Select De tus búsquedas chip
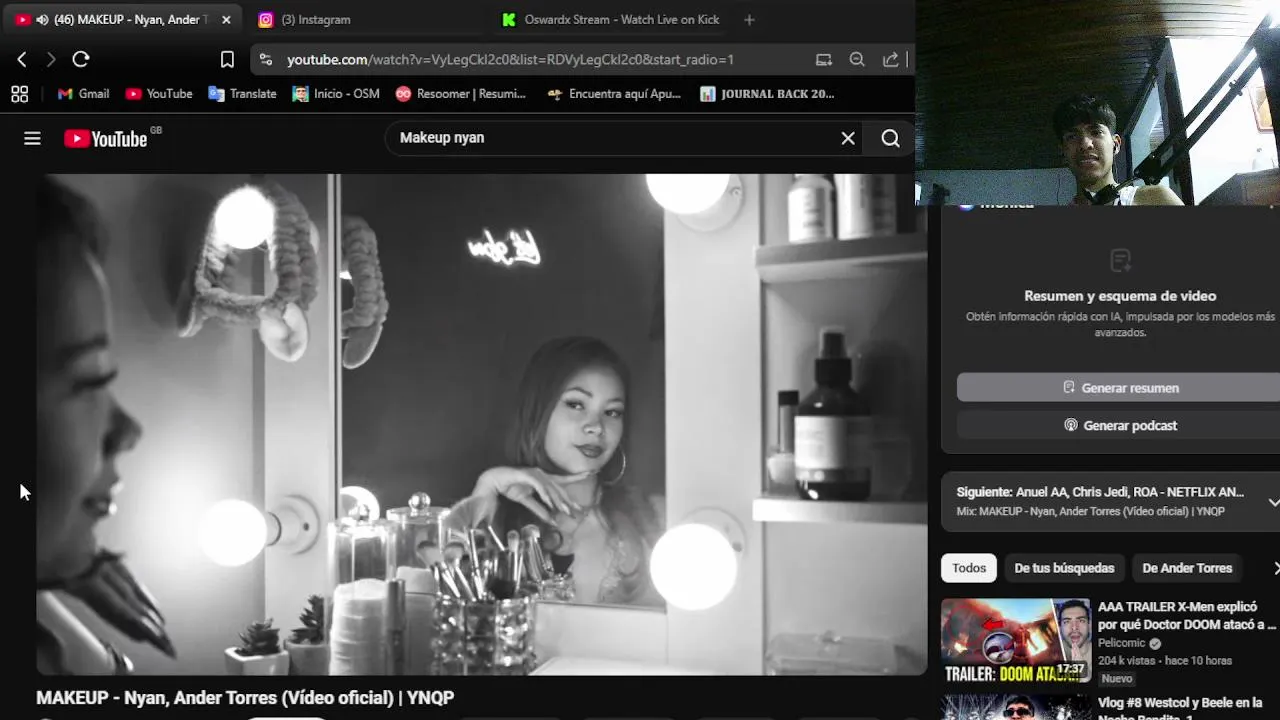The height and width of the screenshot is (720, 1280). coord(1064,568)
